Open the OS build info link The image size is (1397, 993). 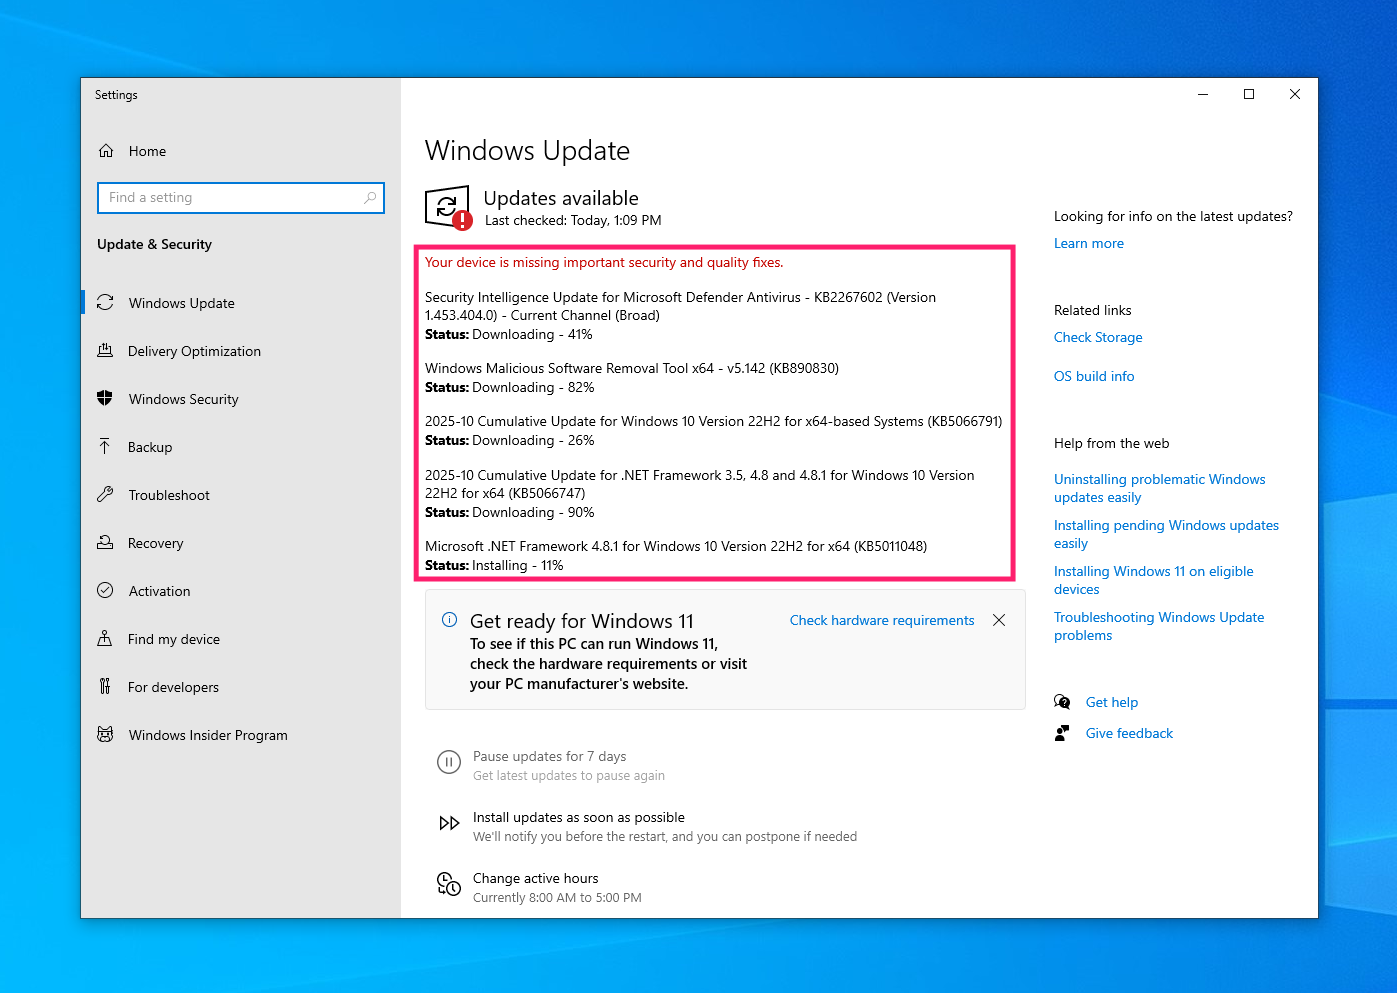(x=1094, y=376)
